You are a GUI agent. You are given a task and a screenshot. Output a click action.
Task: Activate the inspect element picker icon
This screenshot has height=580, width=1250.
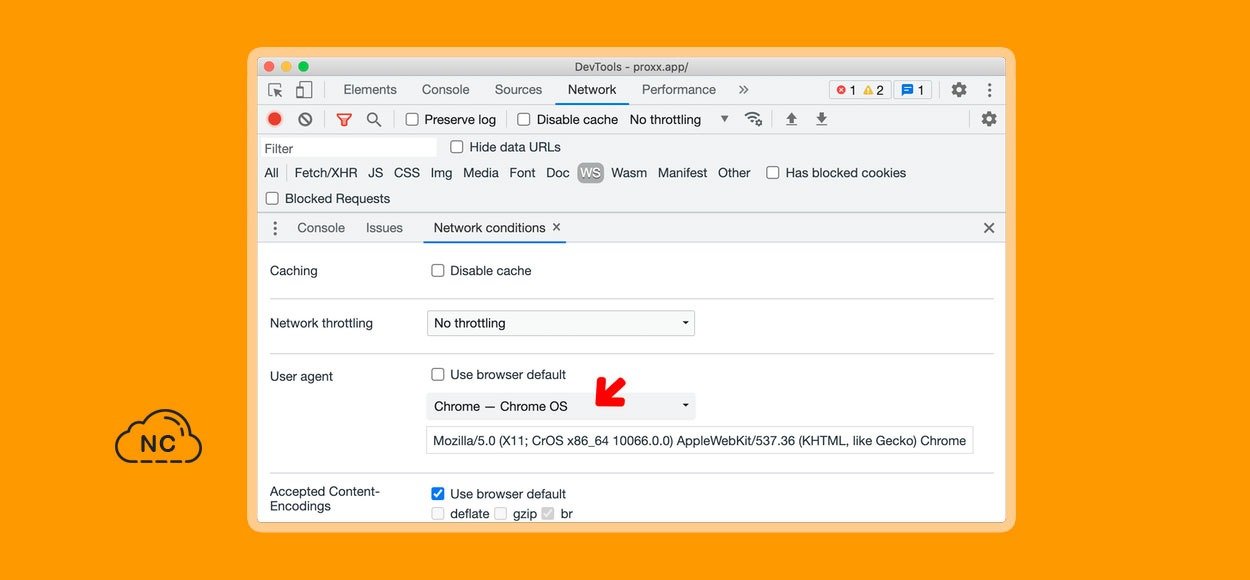(x=275, y=90)
